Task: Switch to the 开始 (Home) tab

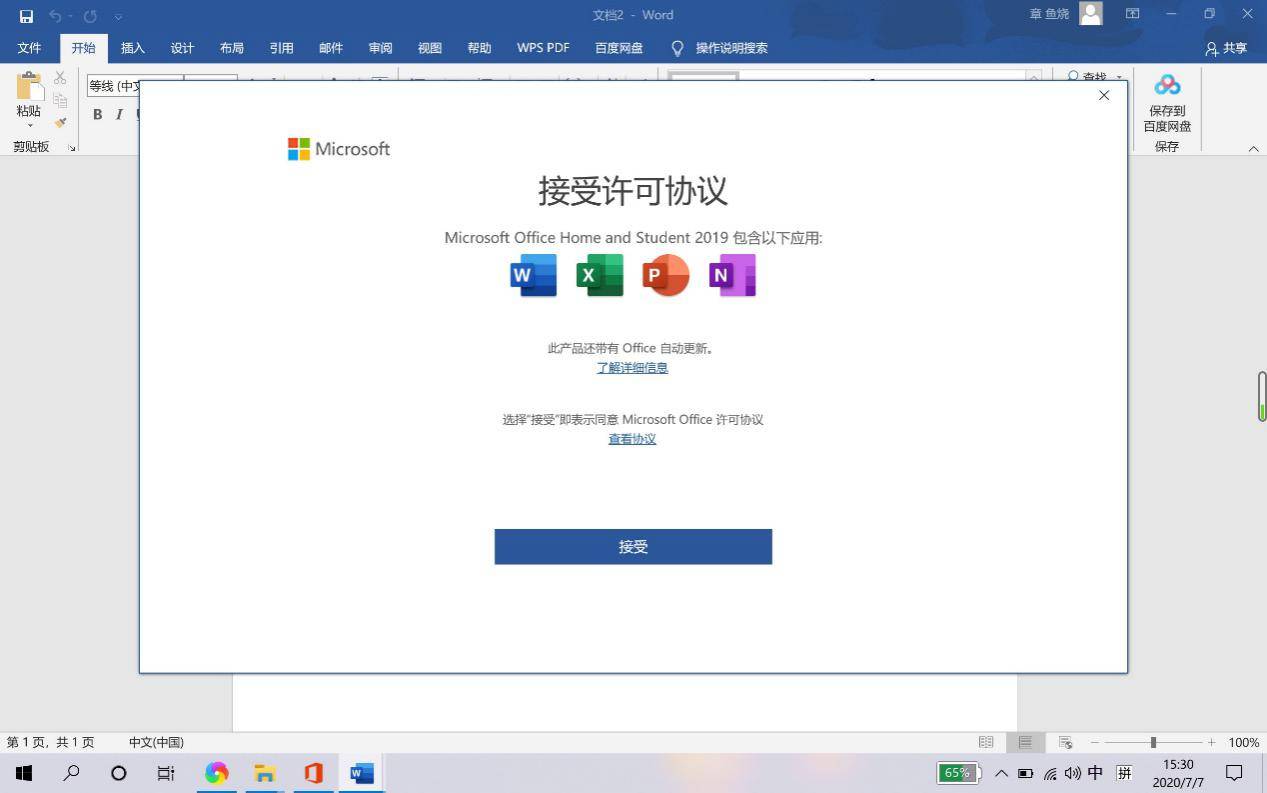Action: (83, 48)
